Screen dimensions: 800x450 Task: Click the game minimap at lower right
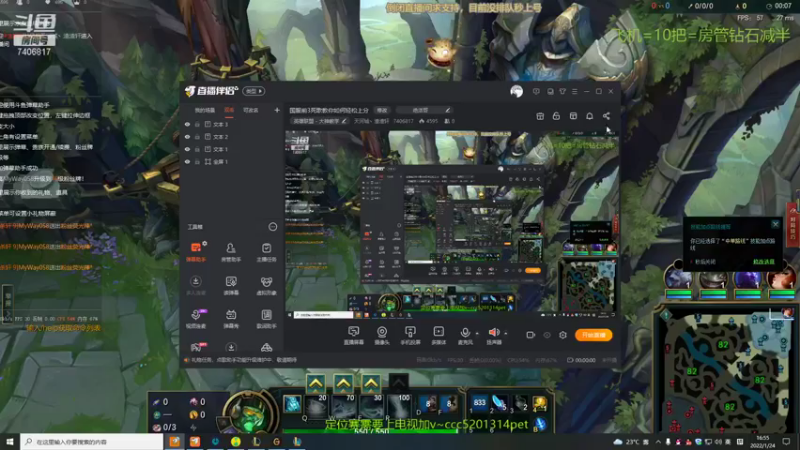[x=726, y=370]
